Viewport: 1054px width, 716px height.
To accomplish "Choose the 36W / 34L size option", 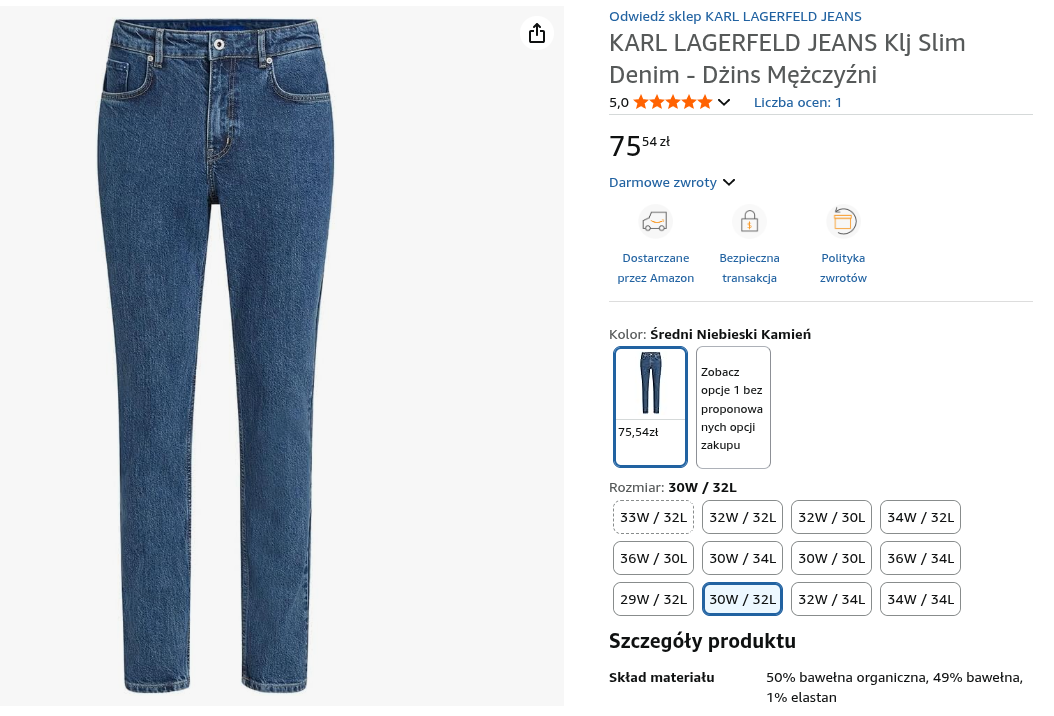I will (920, 558).
